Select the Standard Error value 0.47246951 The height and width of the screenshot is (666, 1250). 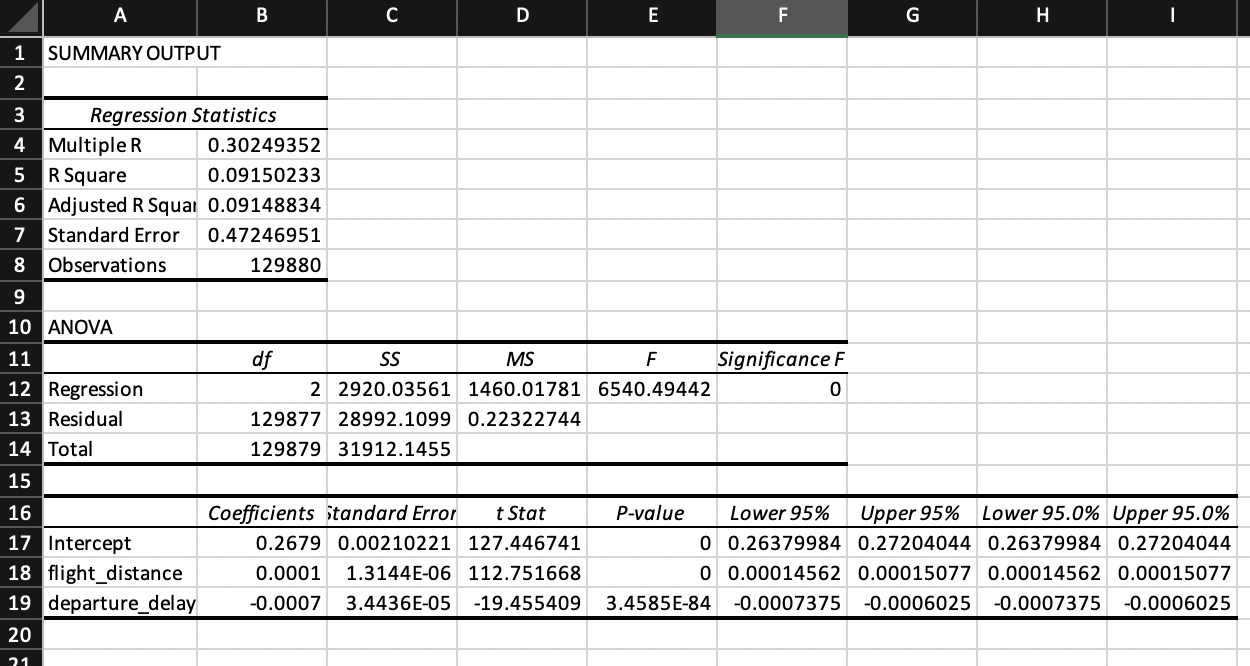pyautogui.click(x=262, y=235)
